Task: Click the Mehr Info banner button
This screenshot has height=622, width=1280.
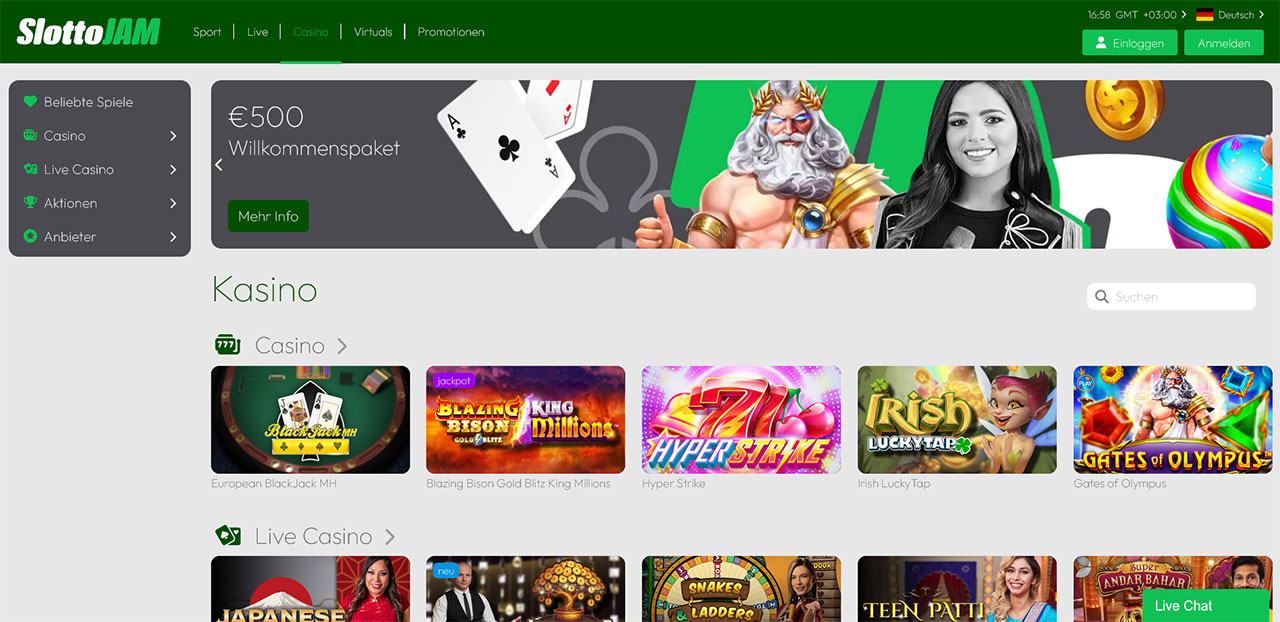Action: pyautogui.click(x=268, y=216)
